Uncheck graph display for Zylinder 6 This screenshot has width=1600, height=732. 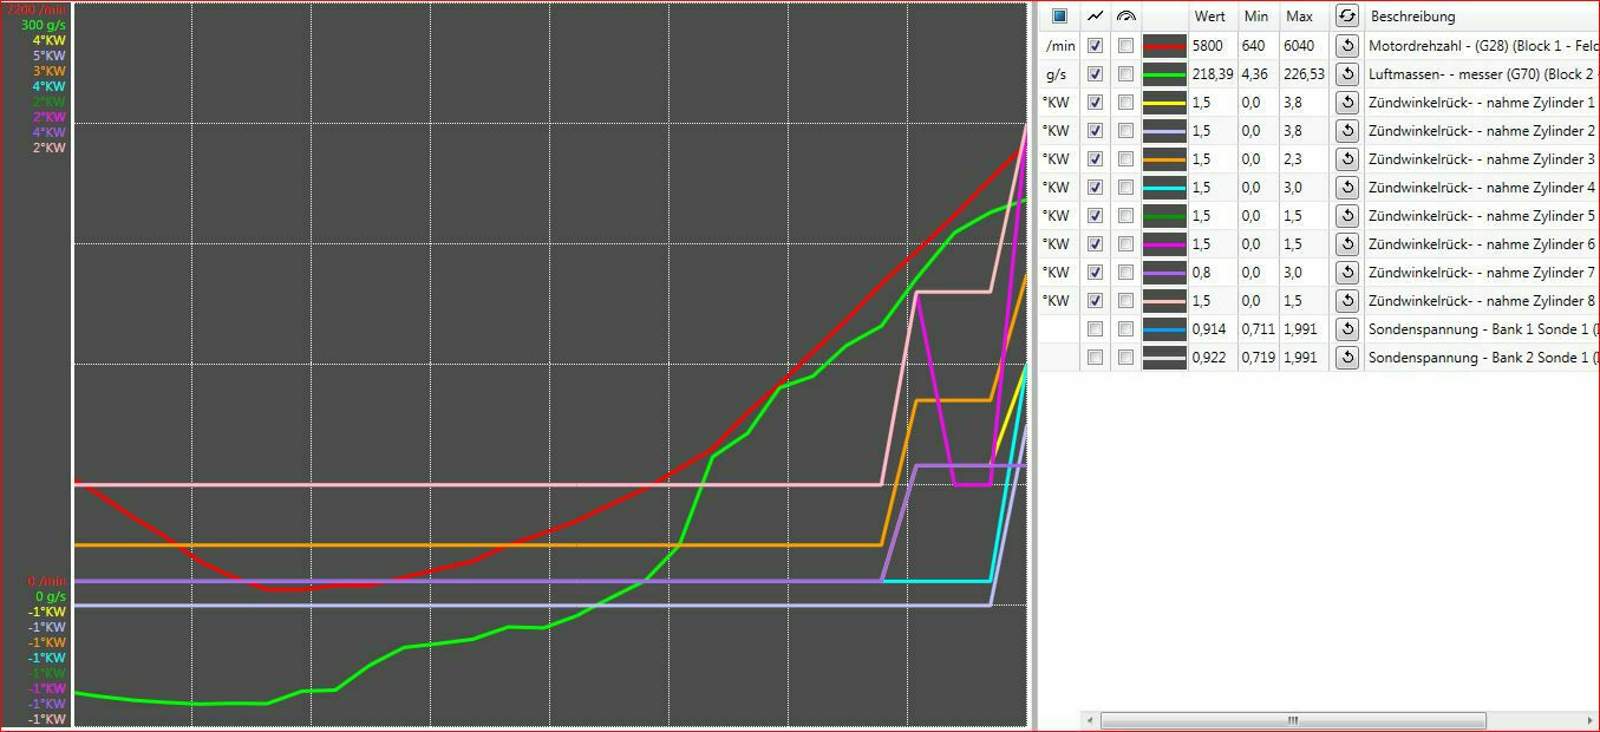tap(1095, 244)
